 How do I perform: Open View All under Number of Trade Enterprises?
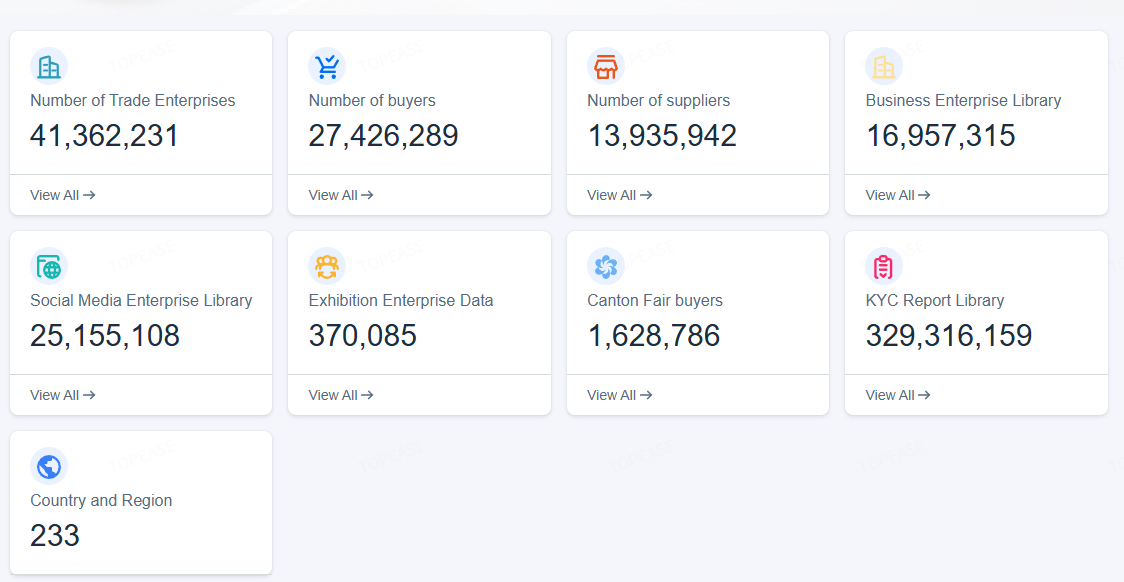click(x=62, y=195)
